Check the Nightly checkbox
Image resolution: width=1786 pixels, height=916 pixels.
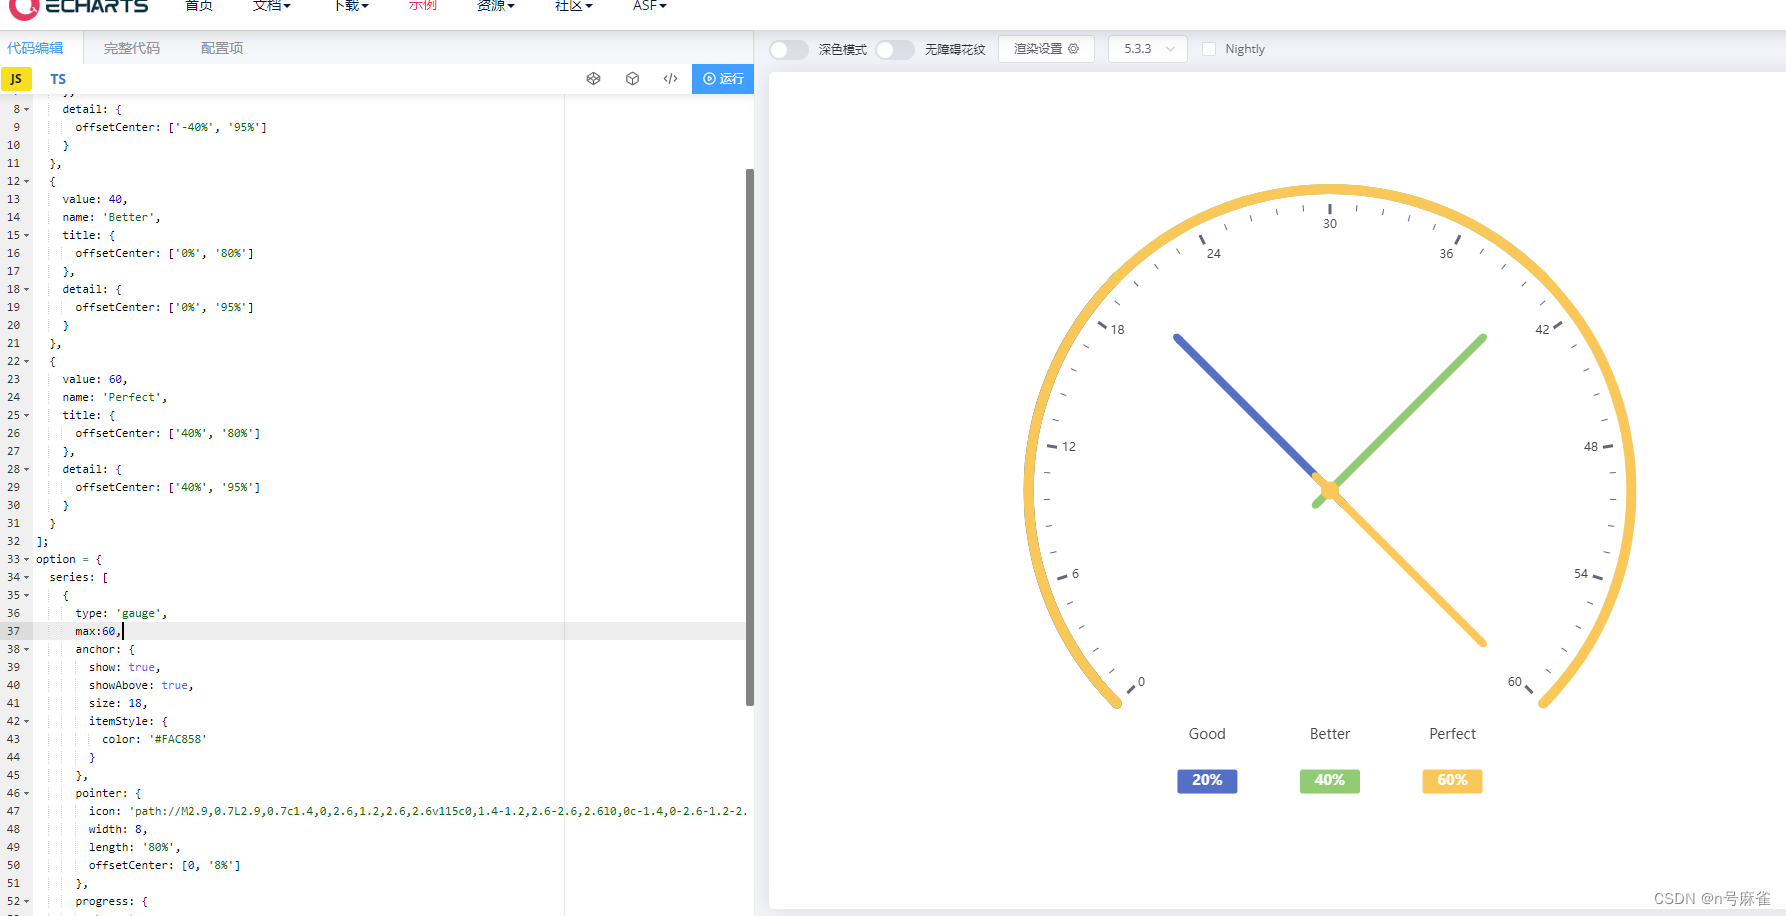pyautogui.click(x=1209, y=49)
